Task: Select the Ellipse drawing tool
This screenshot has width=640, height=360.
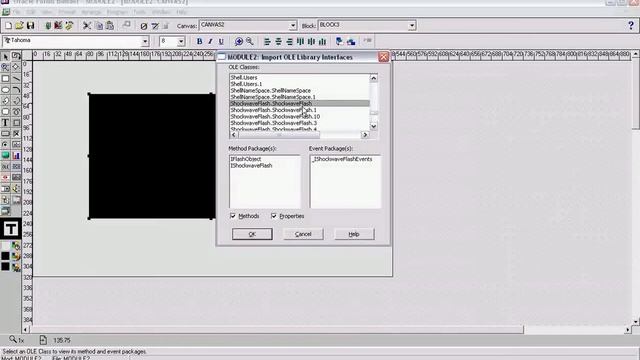Action: coord(5,89)
